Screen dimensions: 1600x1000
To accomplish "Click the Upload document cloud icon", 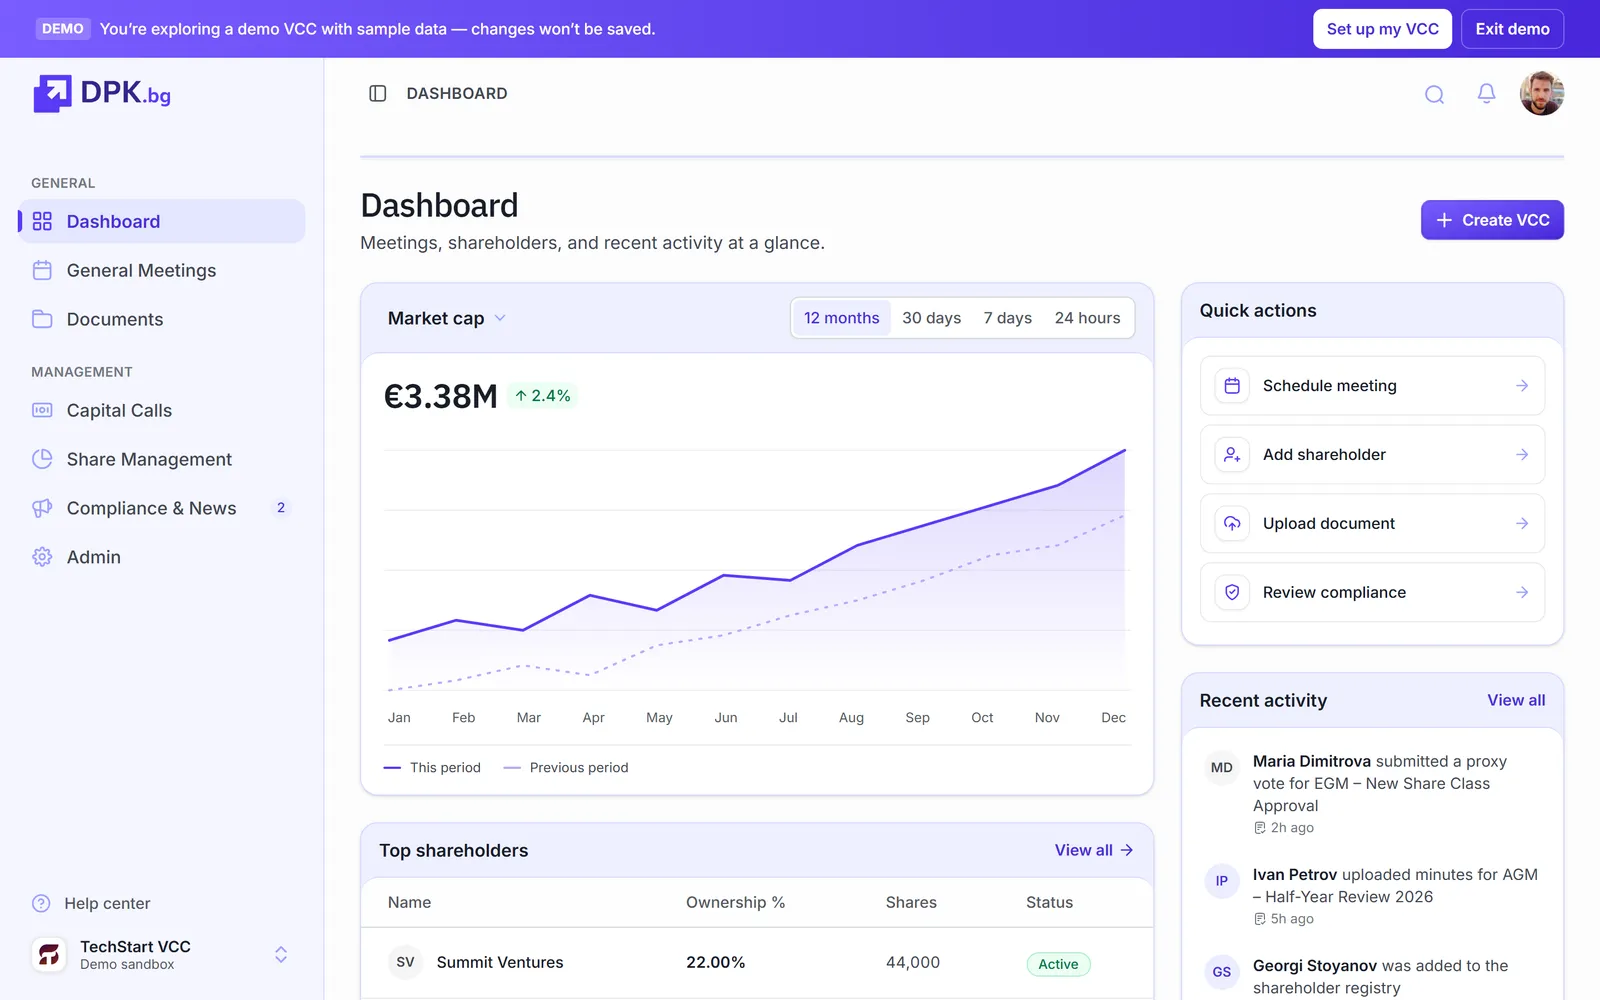I will point(1232,523).
